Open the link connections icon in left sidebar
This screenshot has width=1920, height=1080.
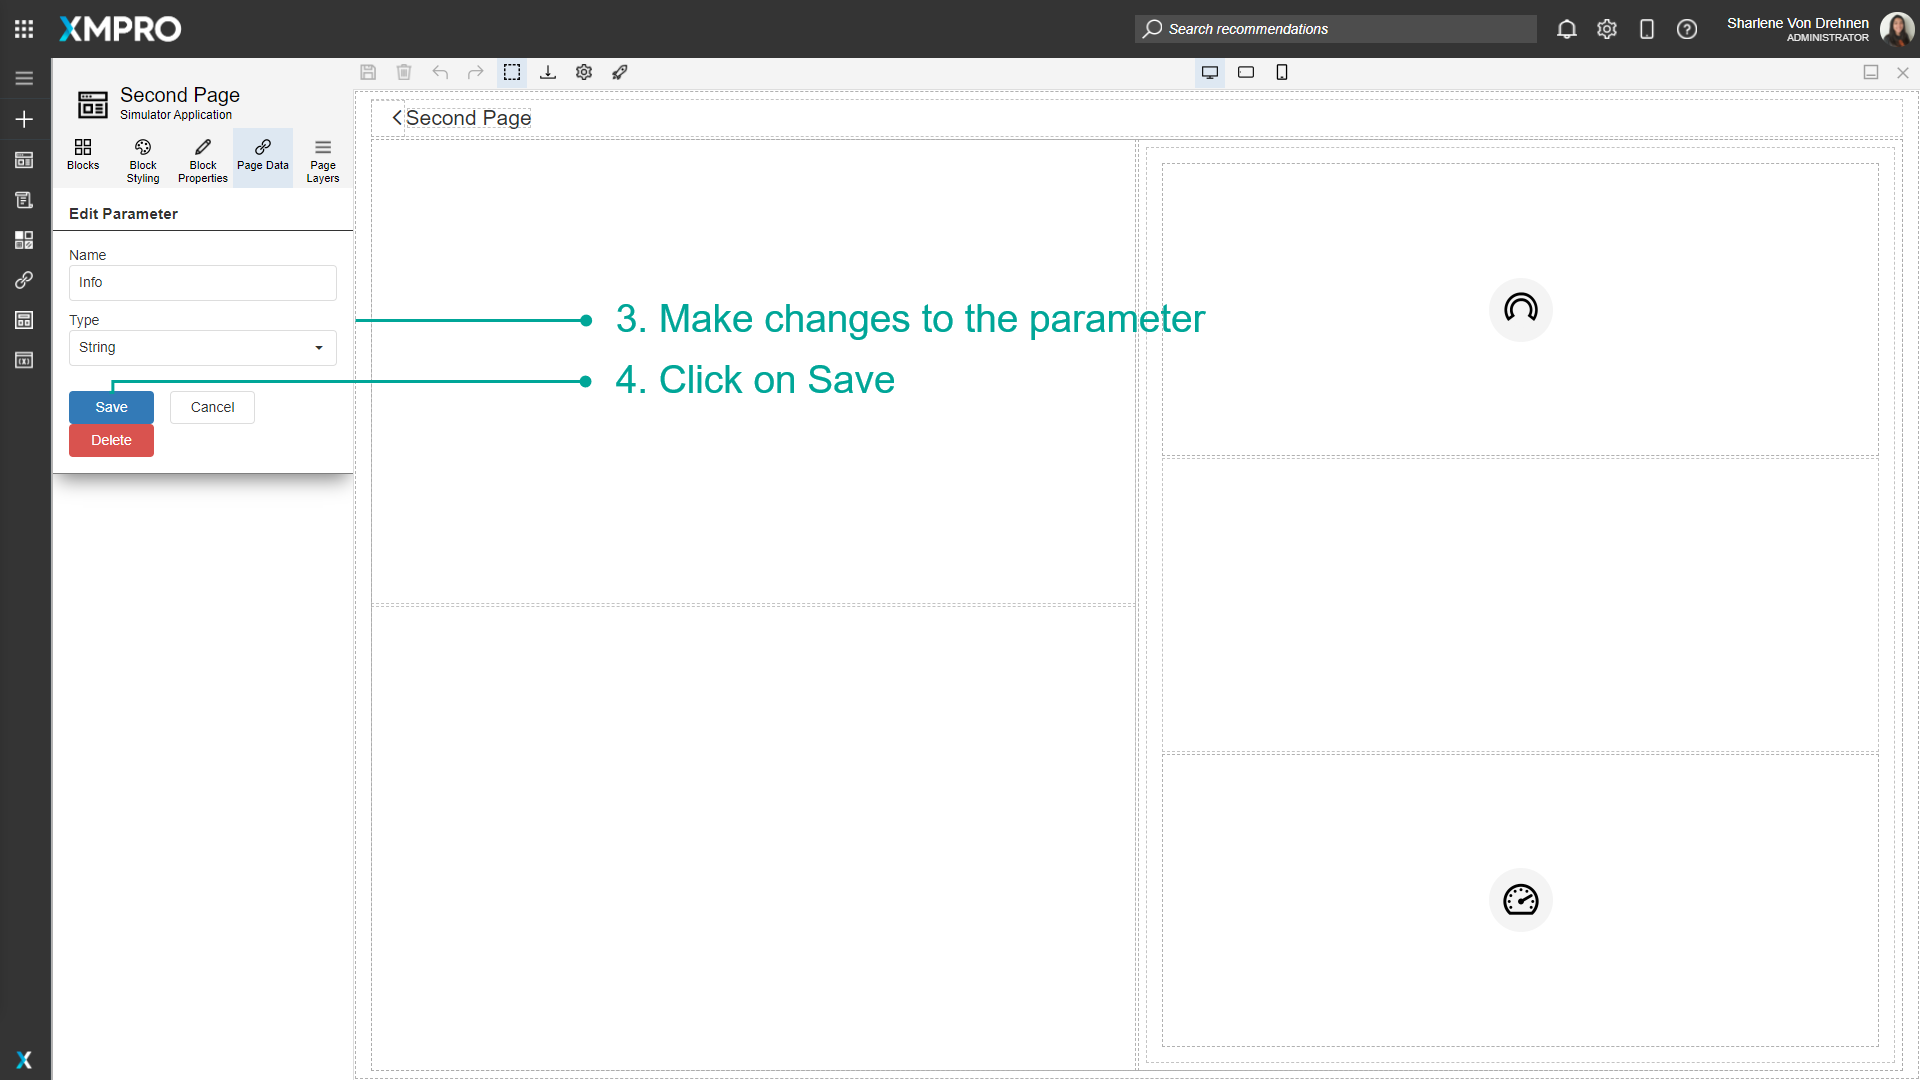pos(24,280)
